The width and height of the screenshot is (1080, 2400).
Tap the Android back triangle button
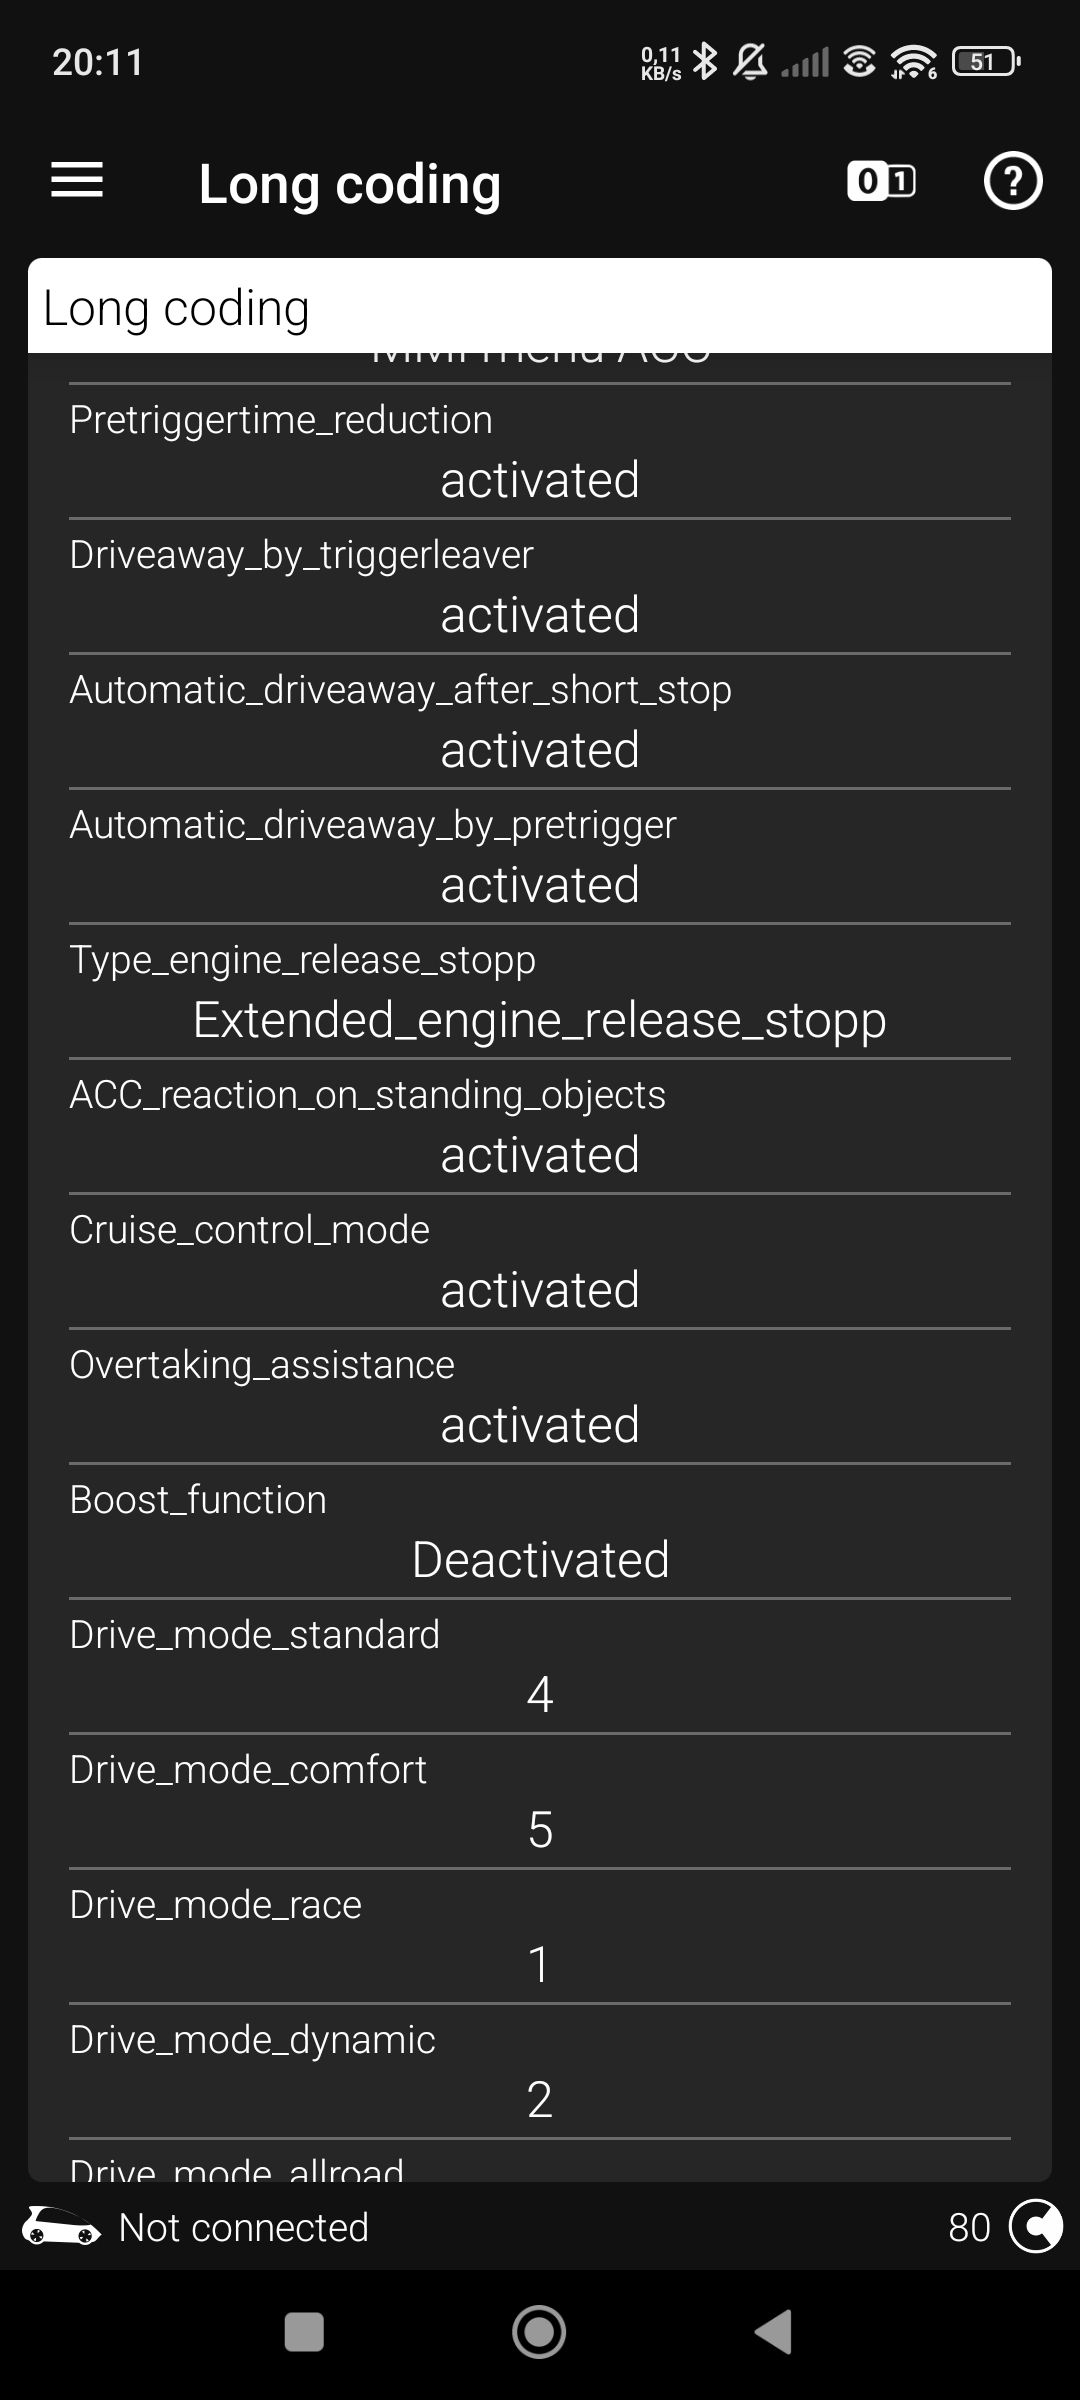click(773, 2332)
